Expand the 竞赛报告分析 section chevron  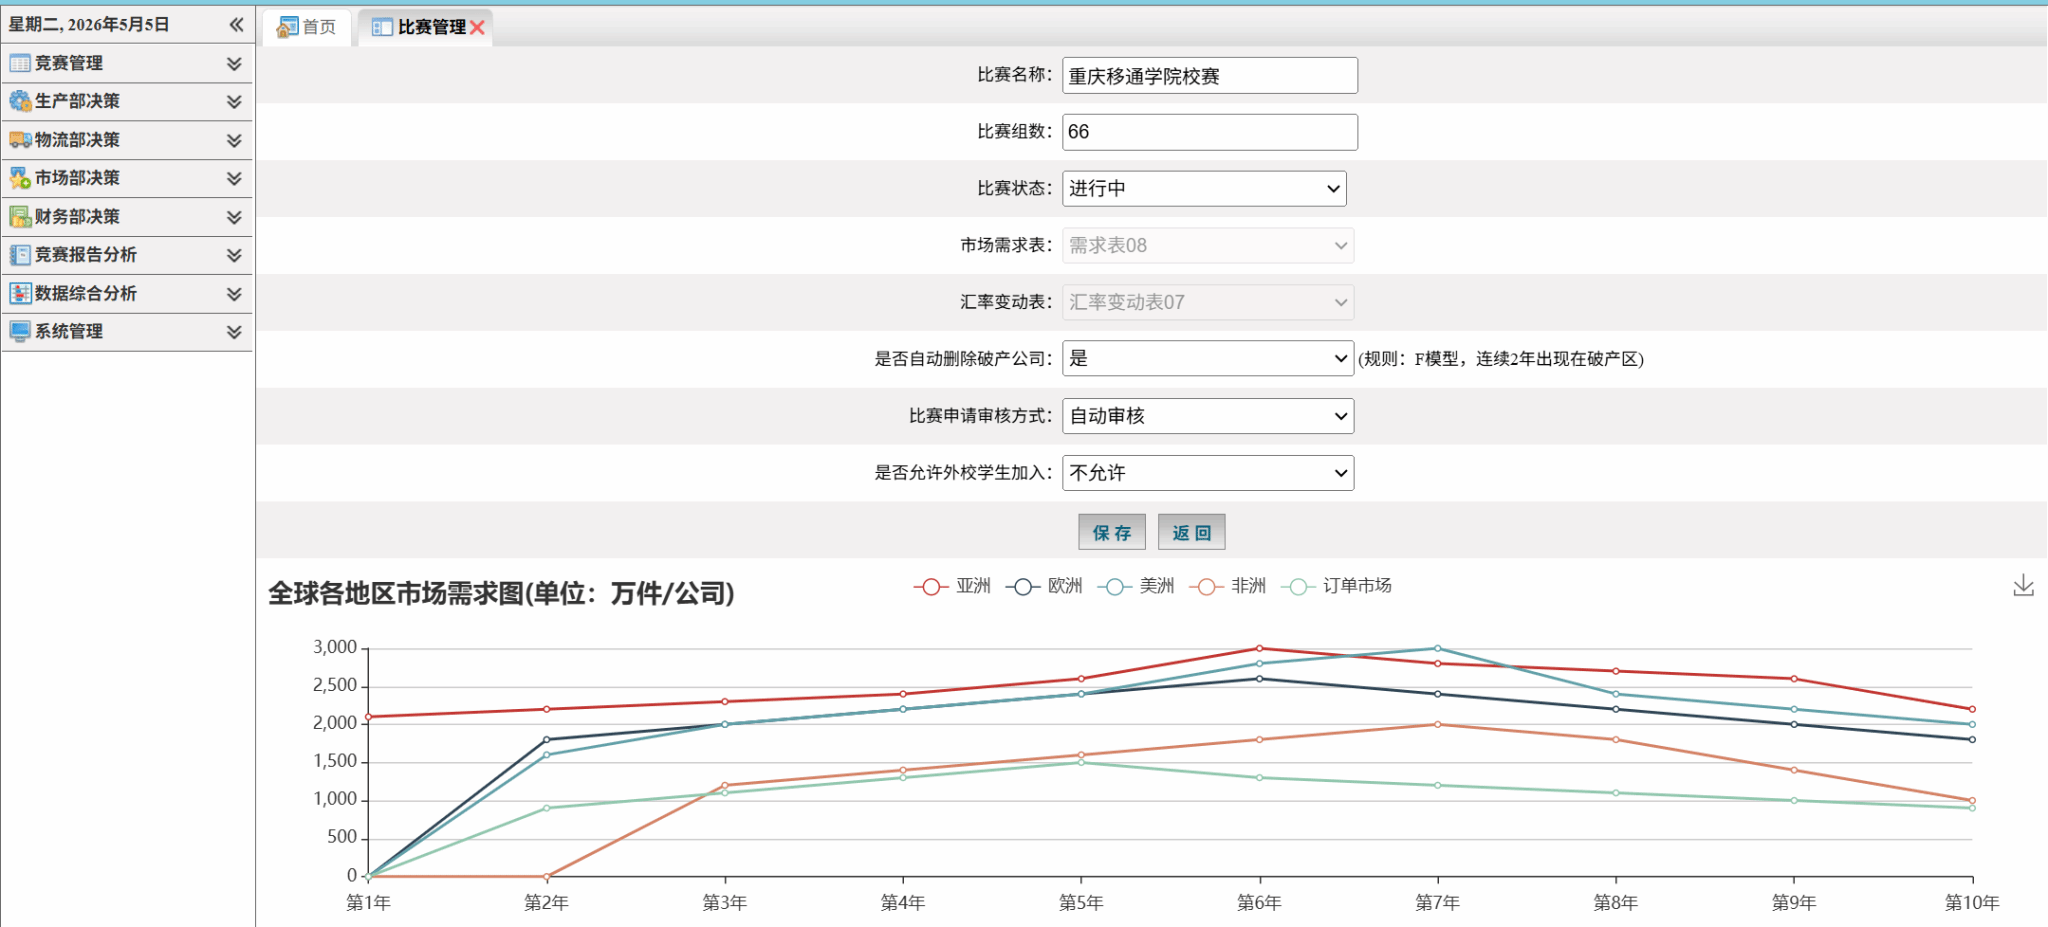[234, 255]
